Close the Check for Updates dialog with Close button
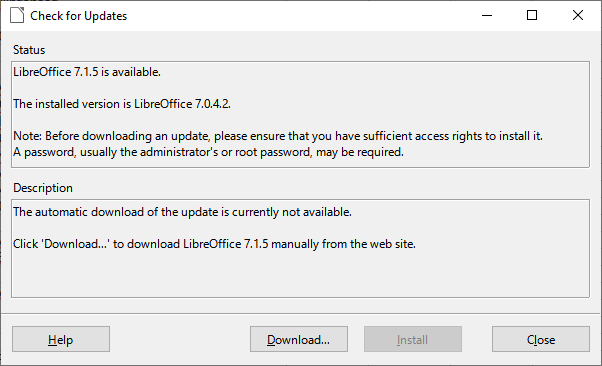Image resolution: width=602 pixels, height=366 pixels. (541, 340)
